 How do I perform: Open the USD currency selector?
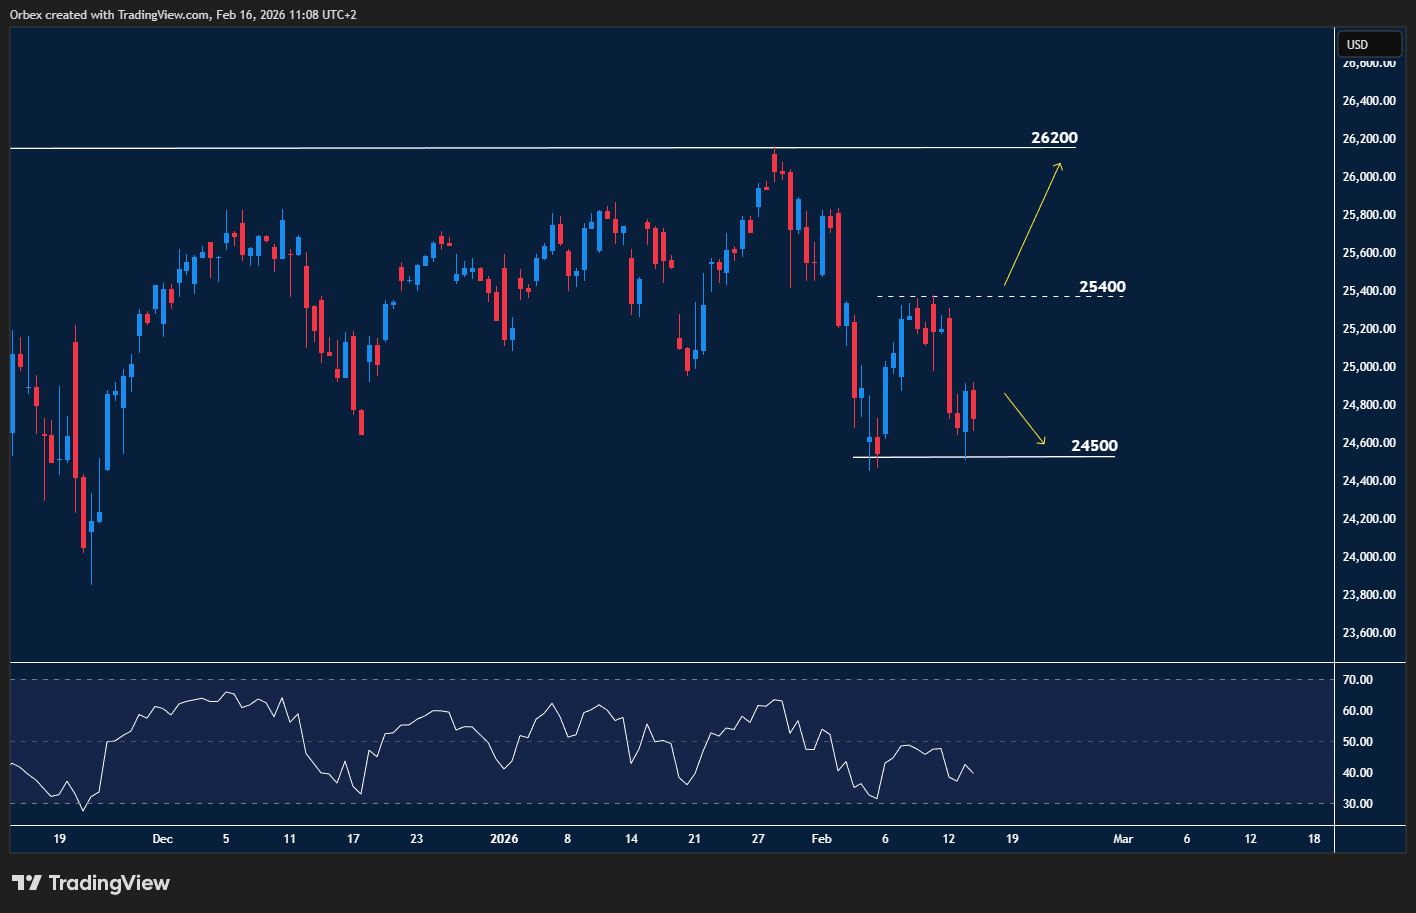point(1369,44)
